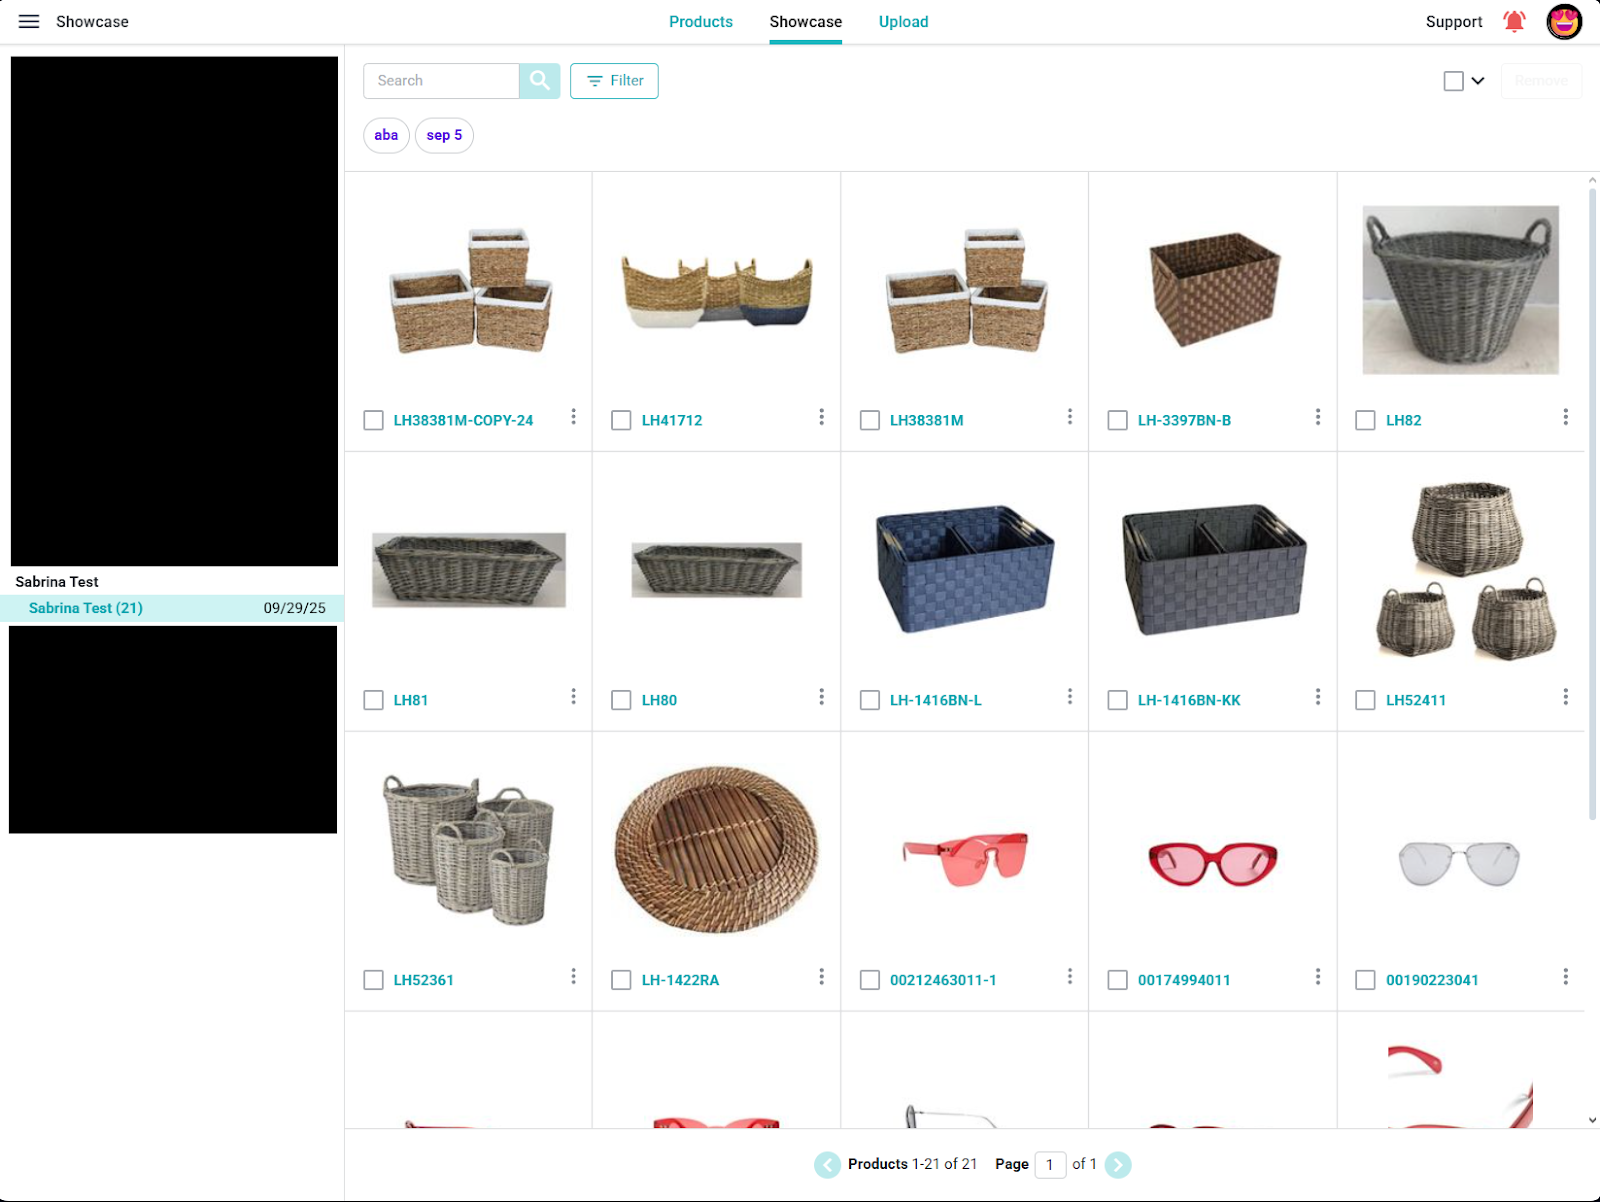Select the LH52411 product checkbox
The height and width of the screenshot is (1202, 1600).
[1365, 701]
